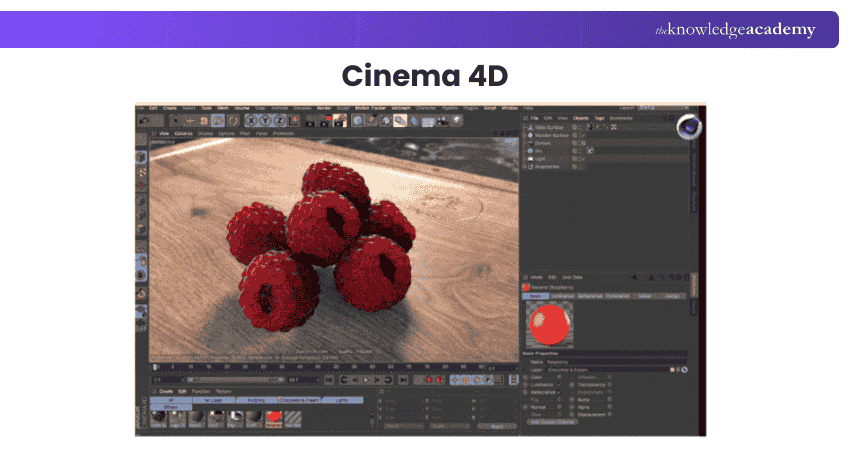Toggle the Y axis lock
The image size is (850, 450).
[x=265, y=120]
